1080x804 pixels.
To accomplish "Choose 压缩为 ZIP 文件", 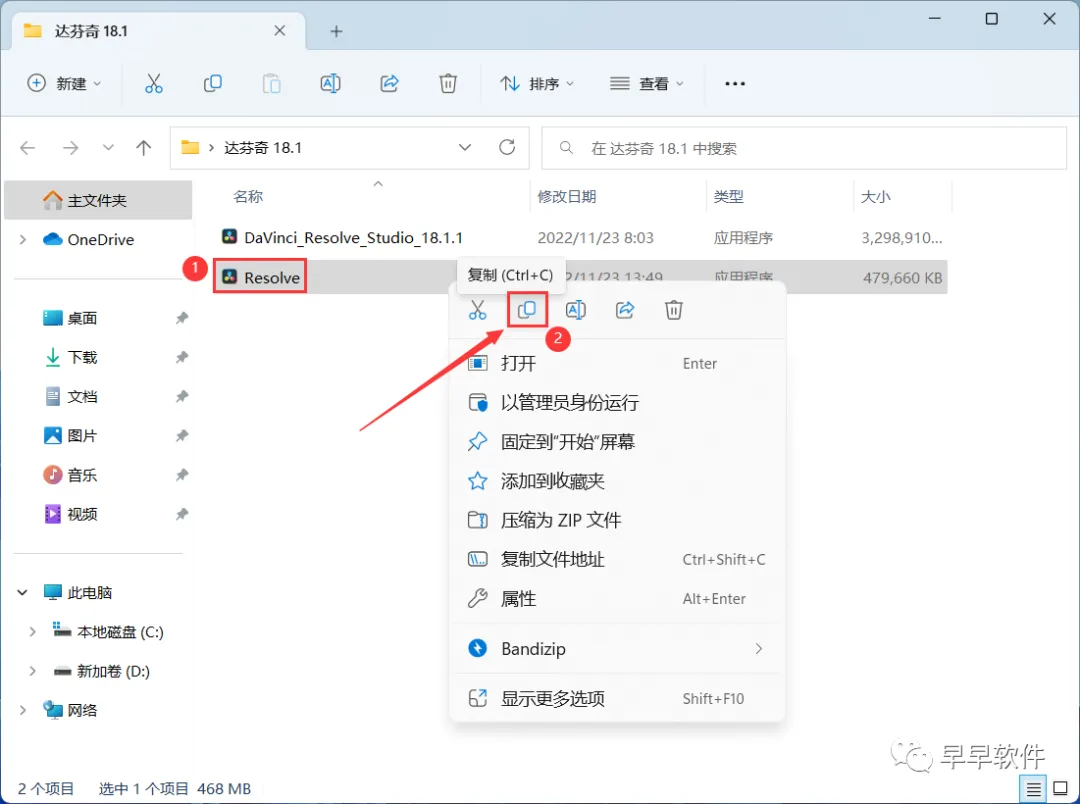I will 616,520.
